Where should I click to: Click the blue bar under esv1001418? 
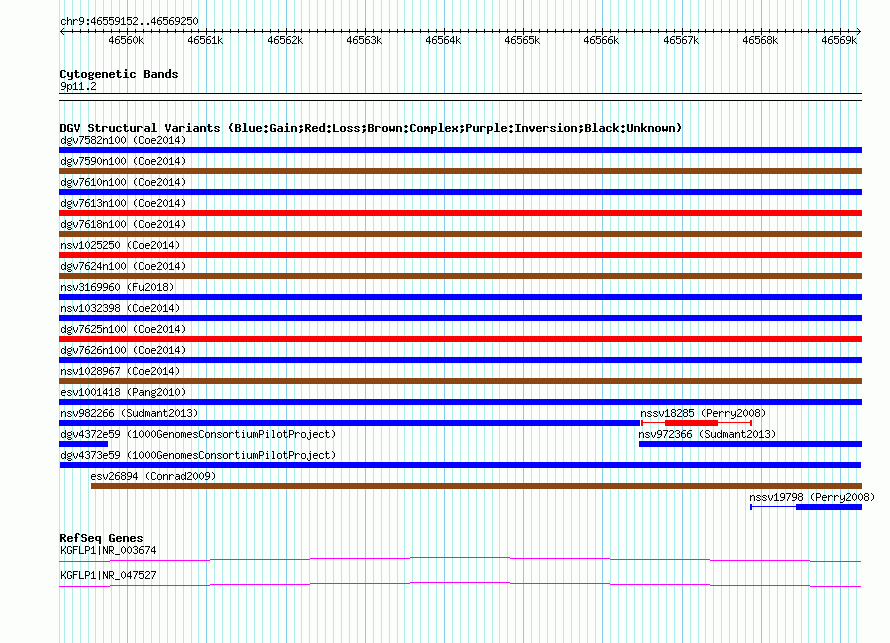click(x=460, y=402)
